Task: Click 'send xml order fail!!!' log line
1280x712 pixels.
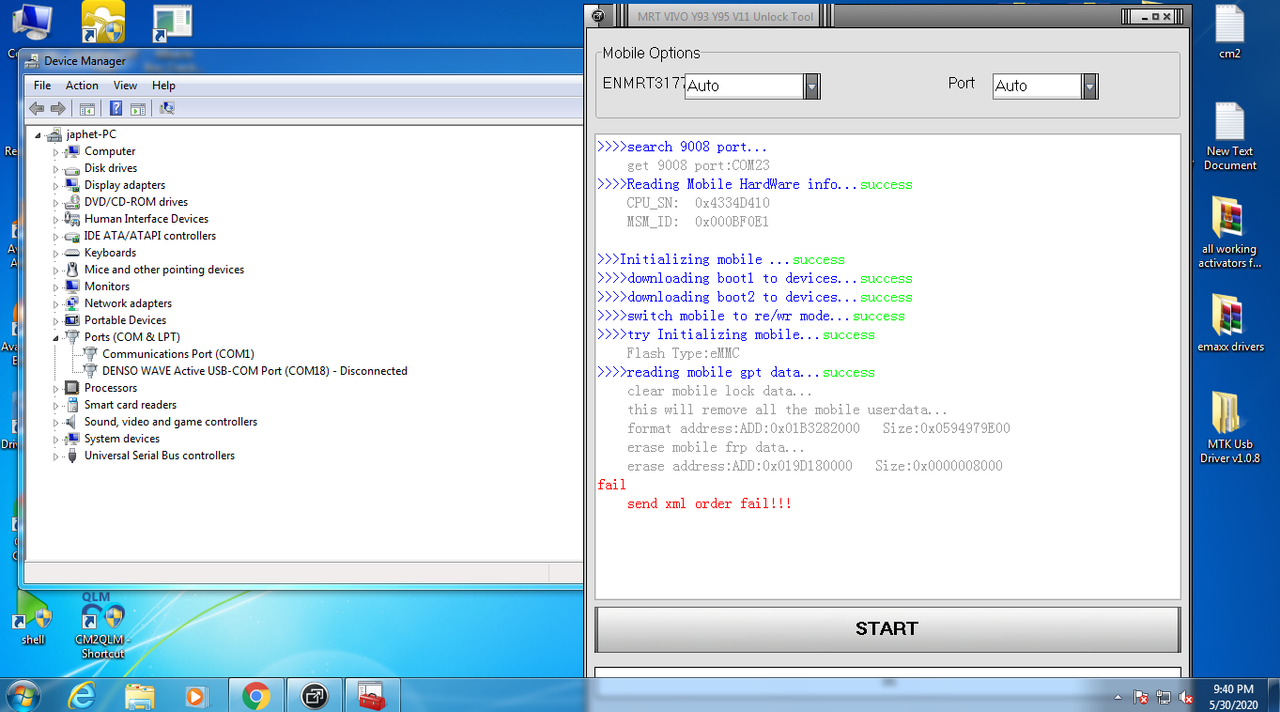Action: [x=709, y=504]
